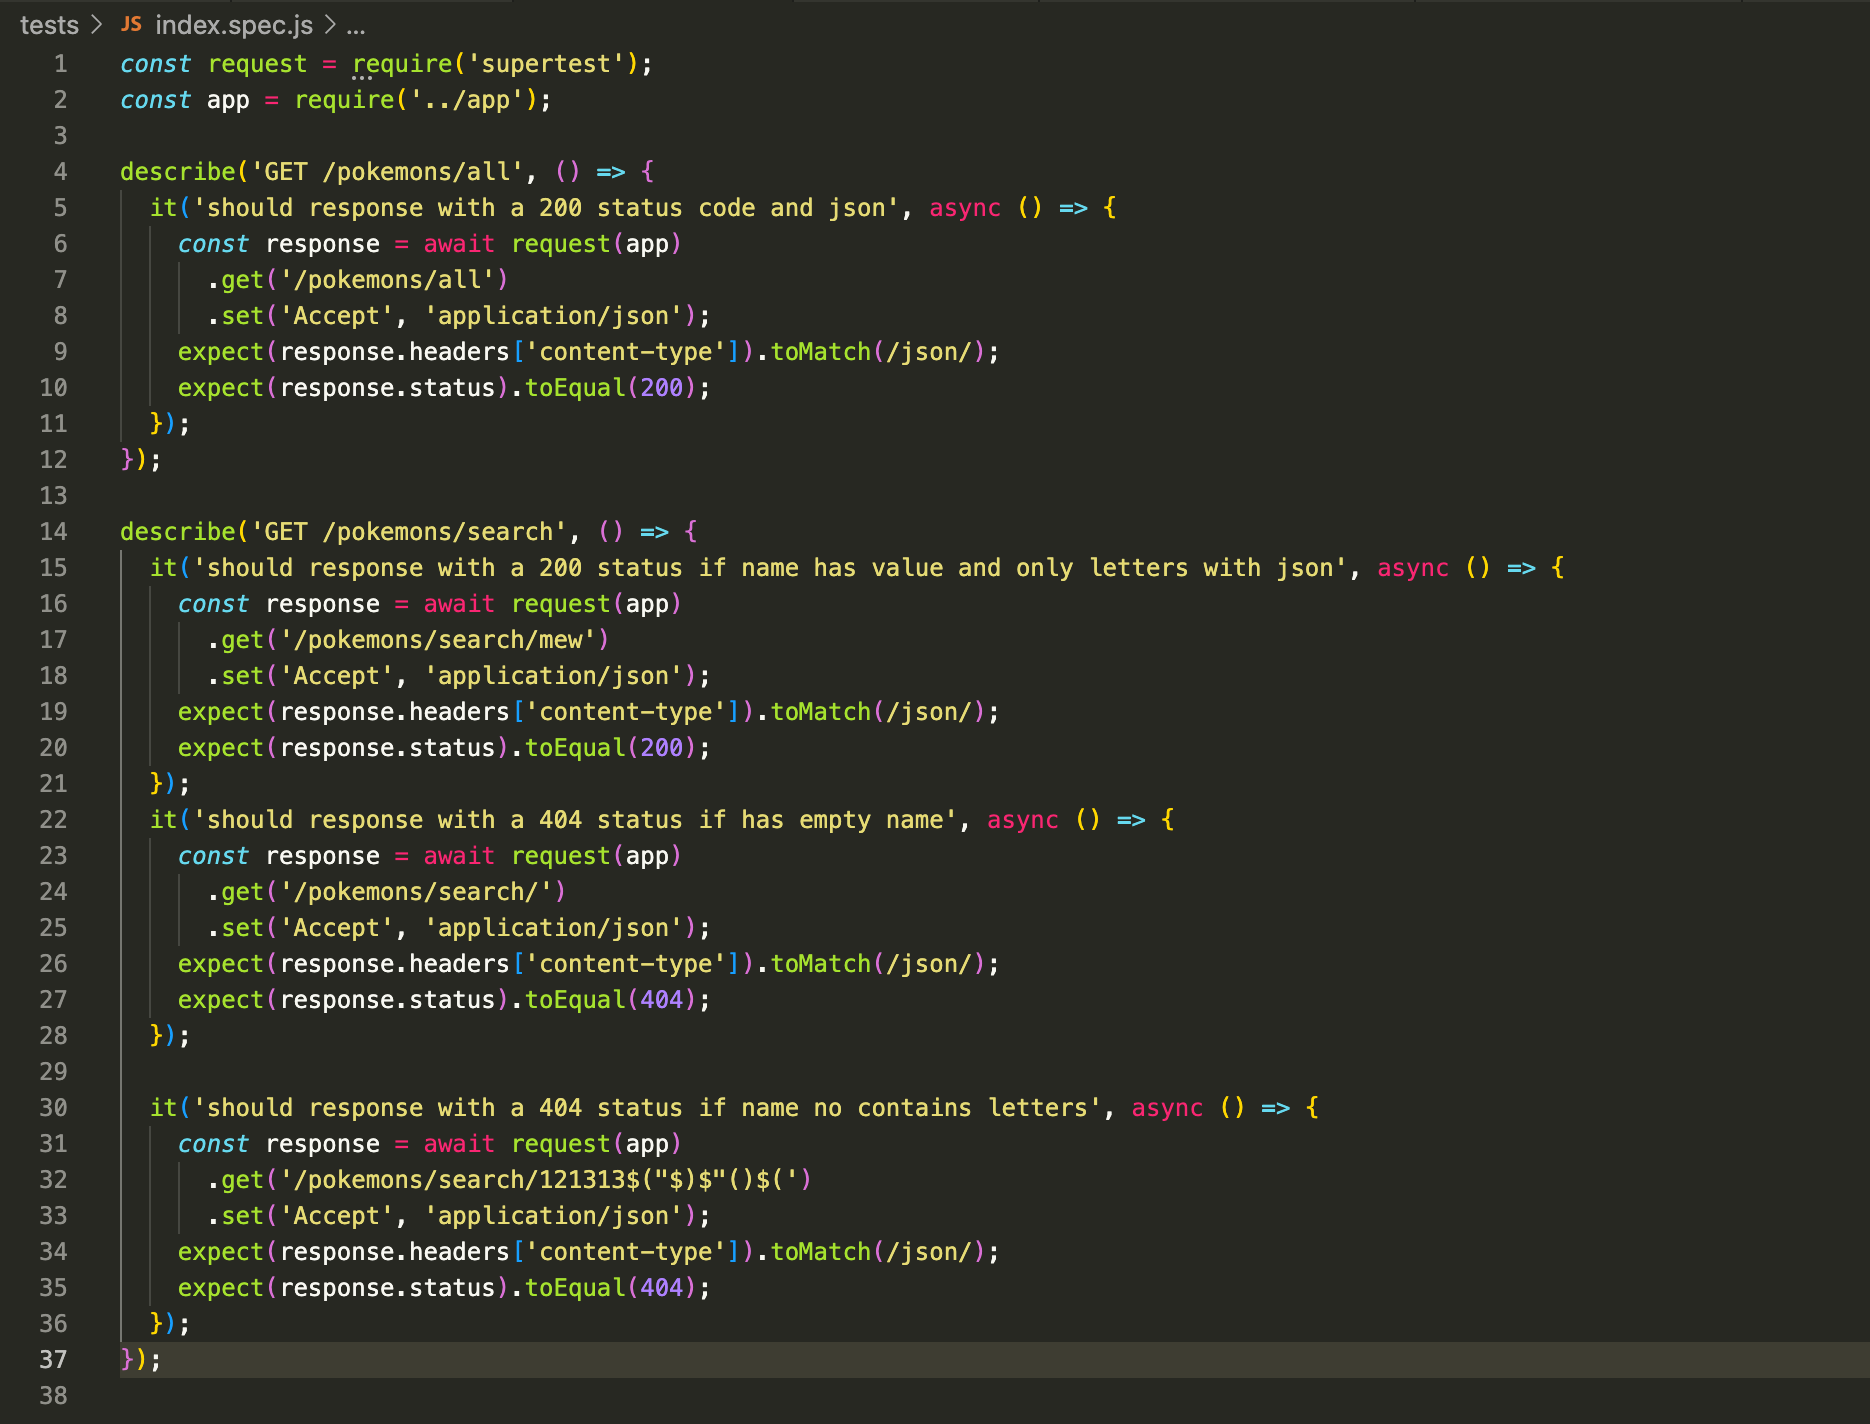Open the index.spec.js breadcrumb dropdown
1870x1424 pixels.
(234, 24)
